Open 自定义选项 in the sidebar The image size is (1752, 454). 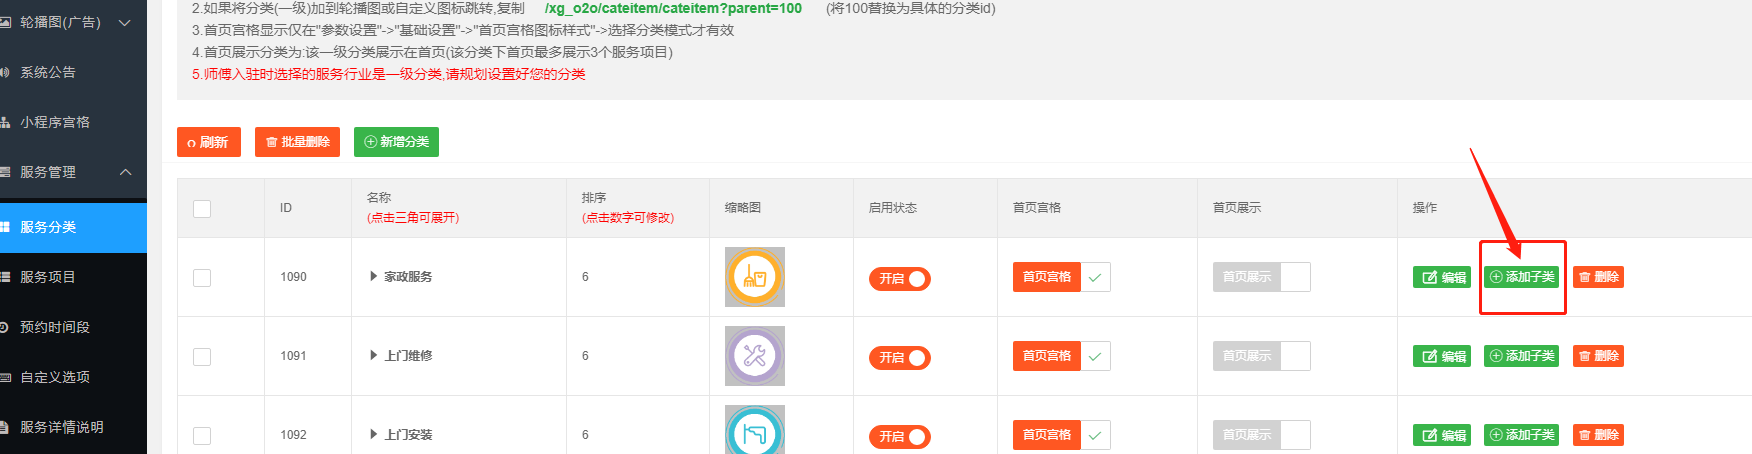55,377
